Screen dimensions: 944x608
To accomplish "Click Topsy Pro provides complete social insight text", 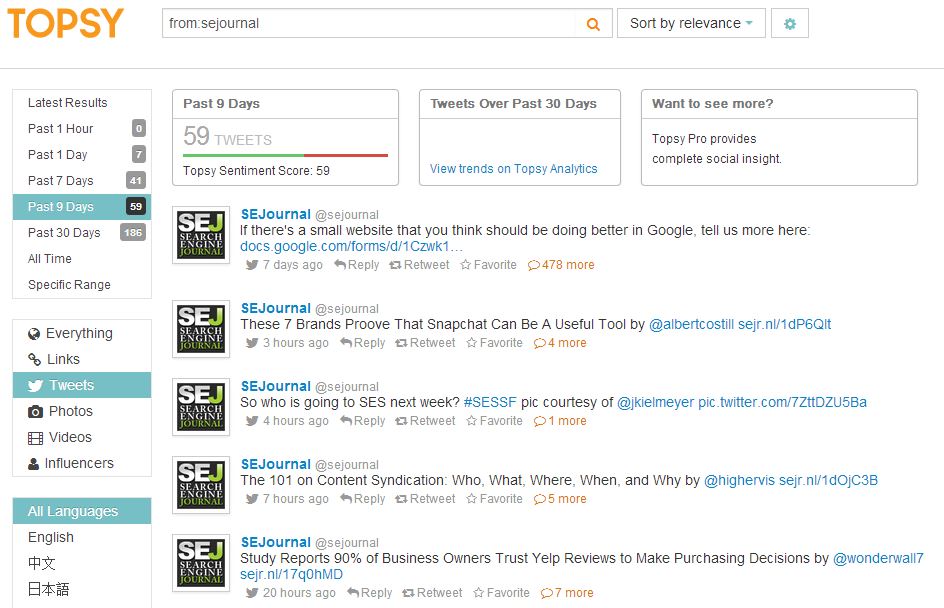I will [716, 149].
